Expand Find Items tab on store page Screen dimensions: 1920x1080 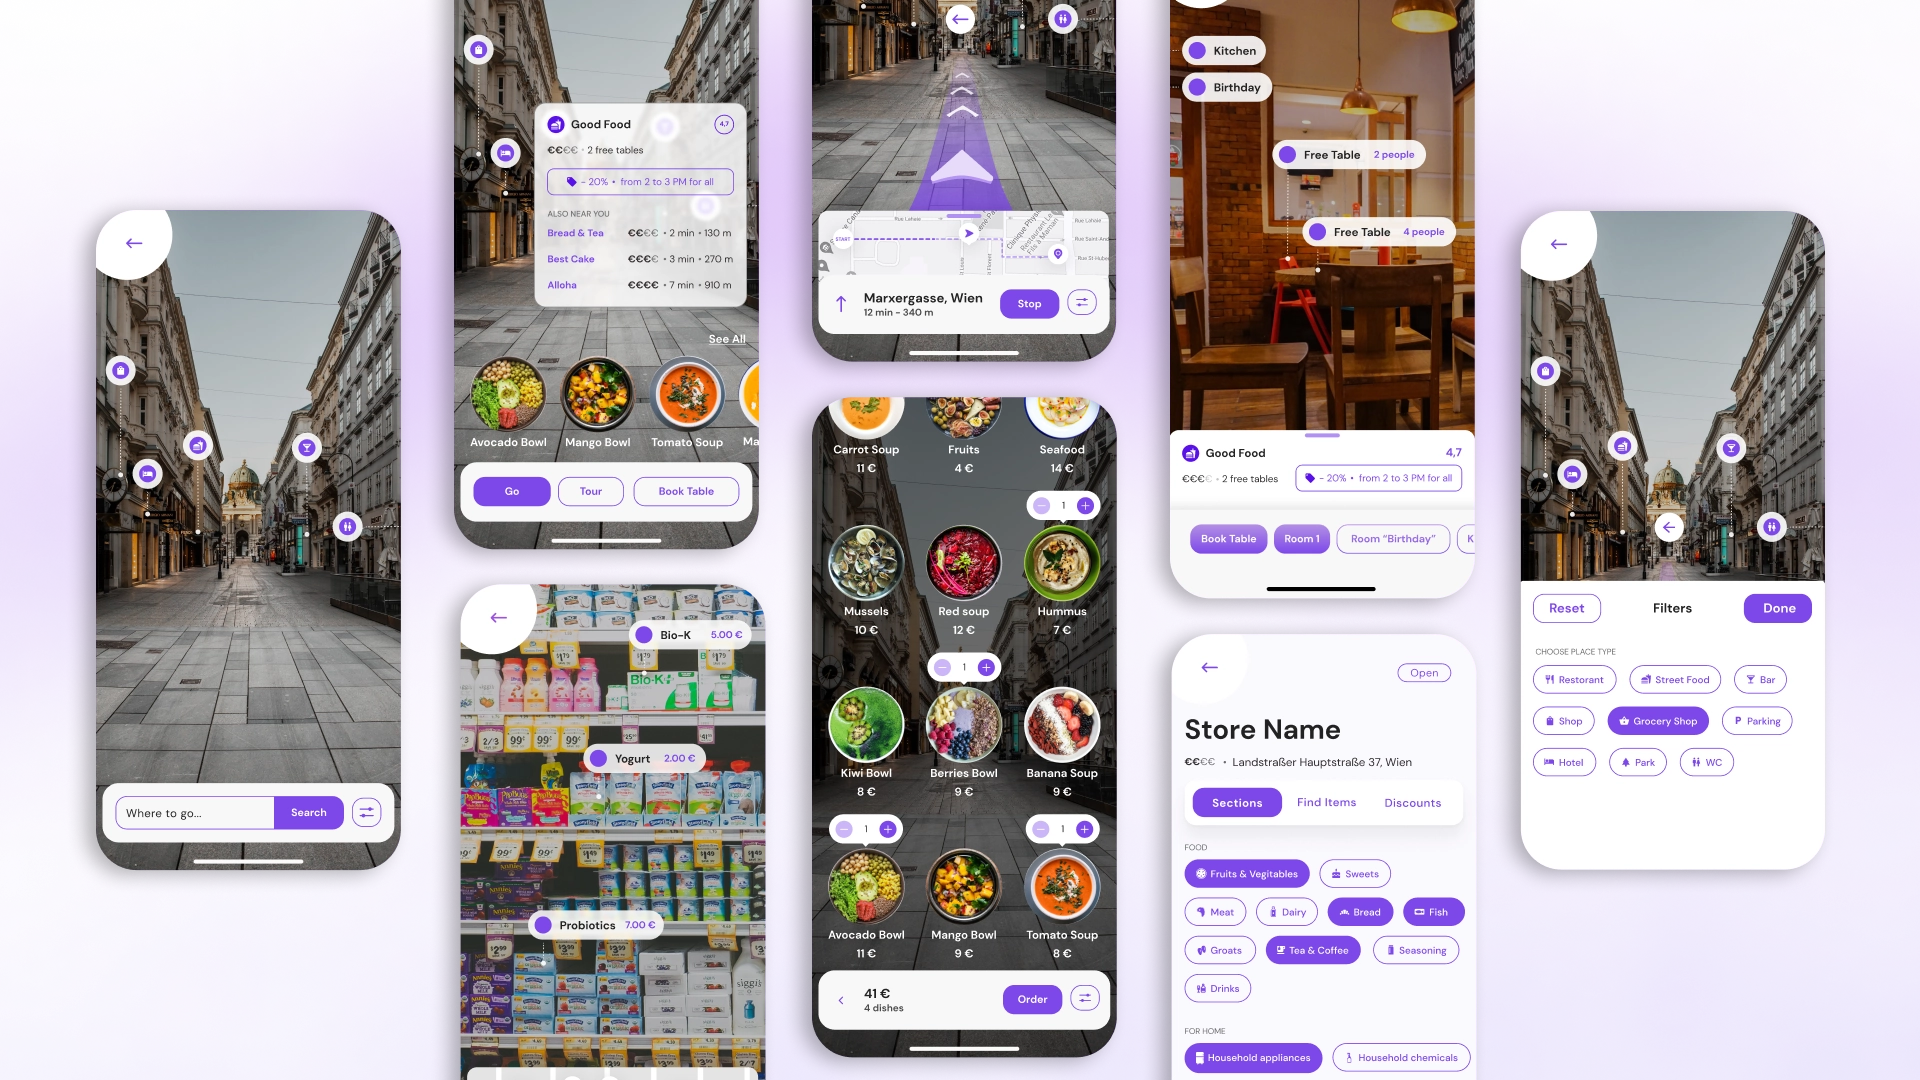pos(1327,802)
